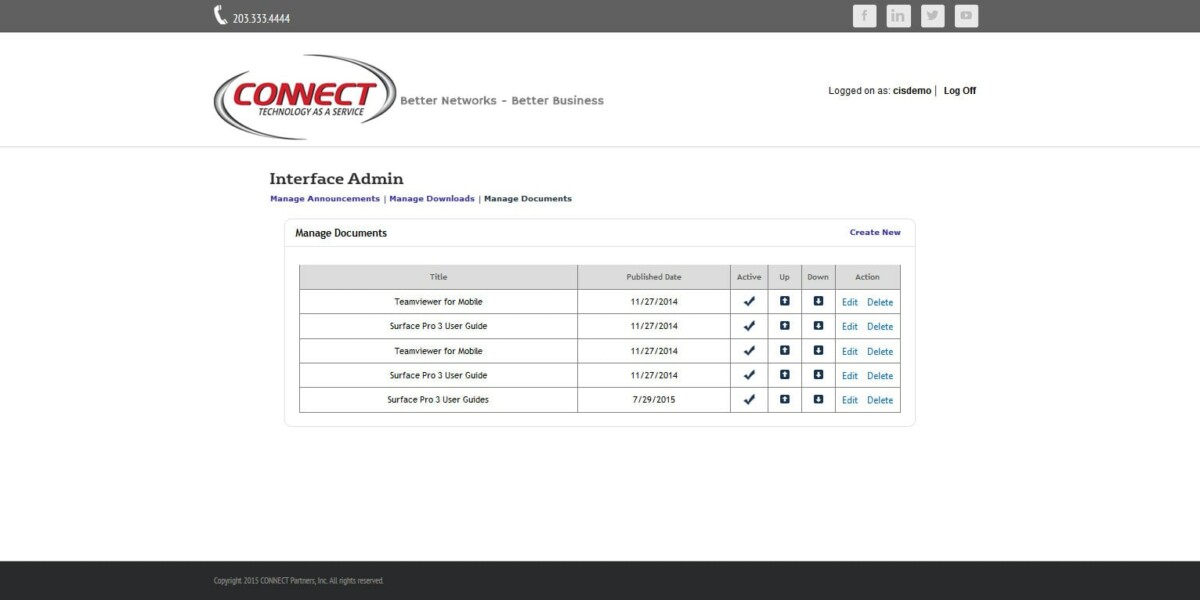Move the second Surface Pro 3 User Guide up
1200x600 pixels.
point(784,375)
